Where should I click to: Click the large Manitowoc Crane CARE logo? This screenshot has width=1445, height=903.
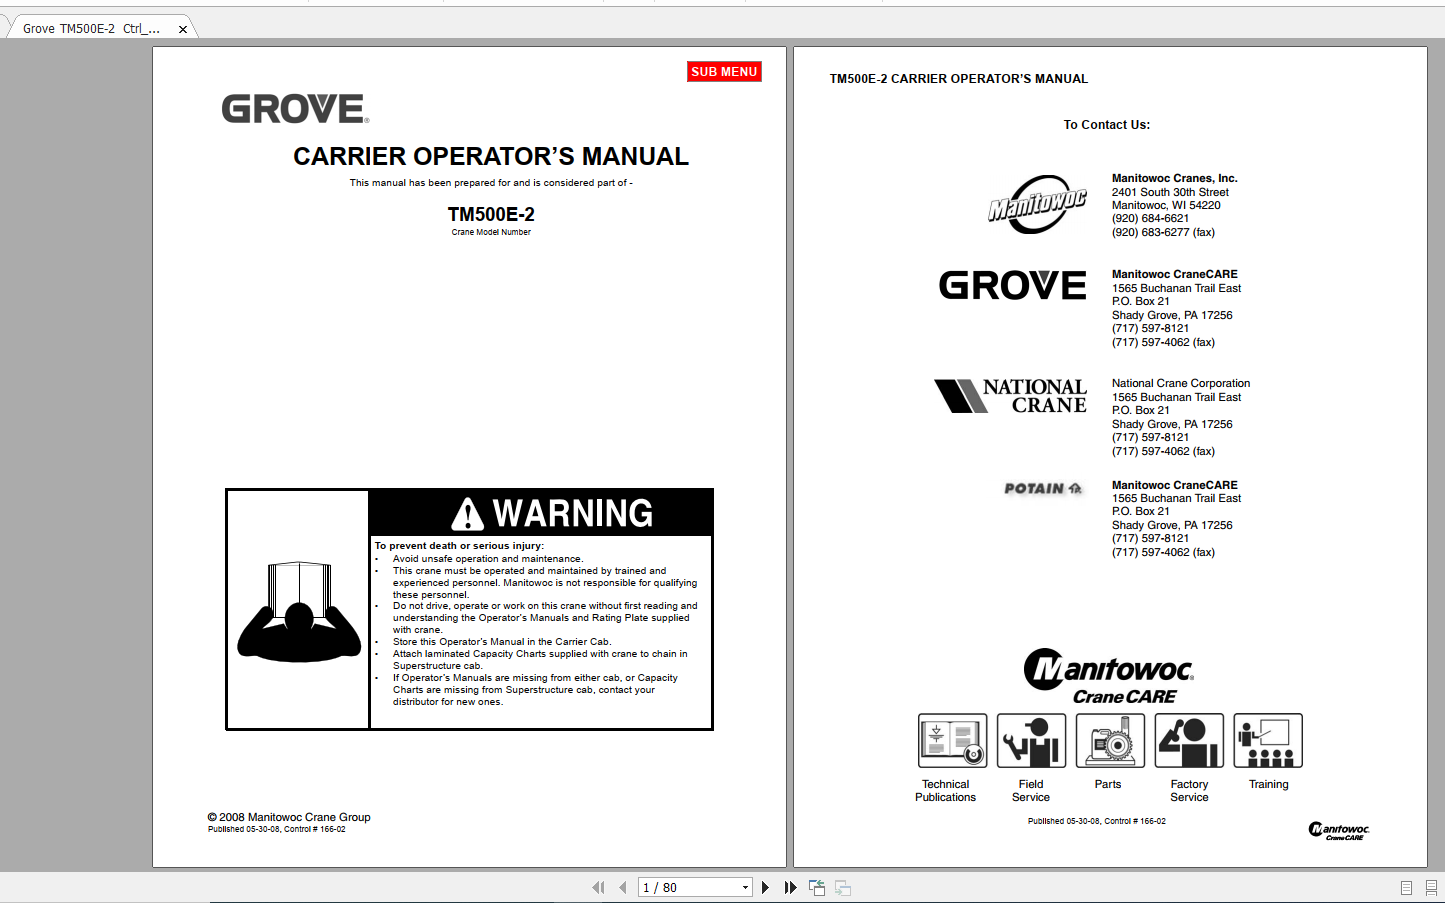(x=1109, y=676)
